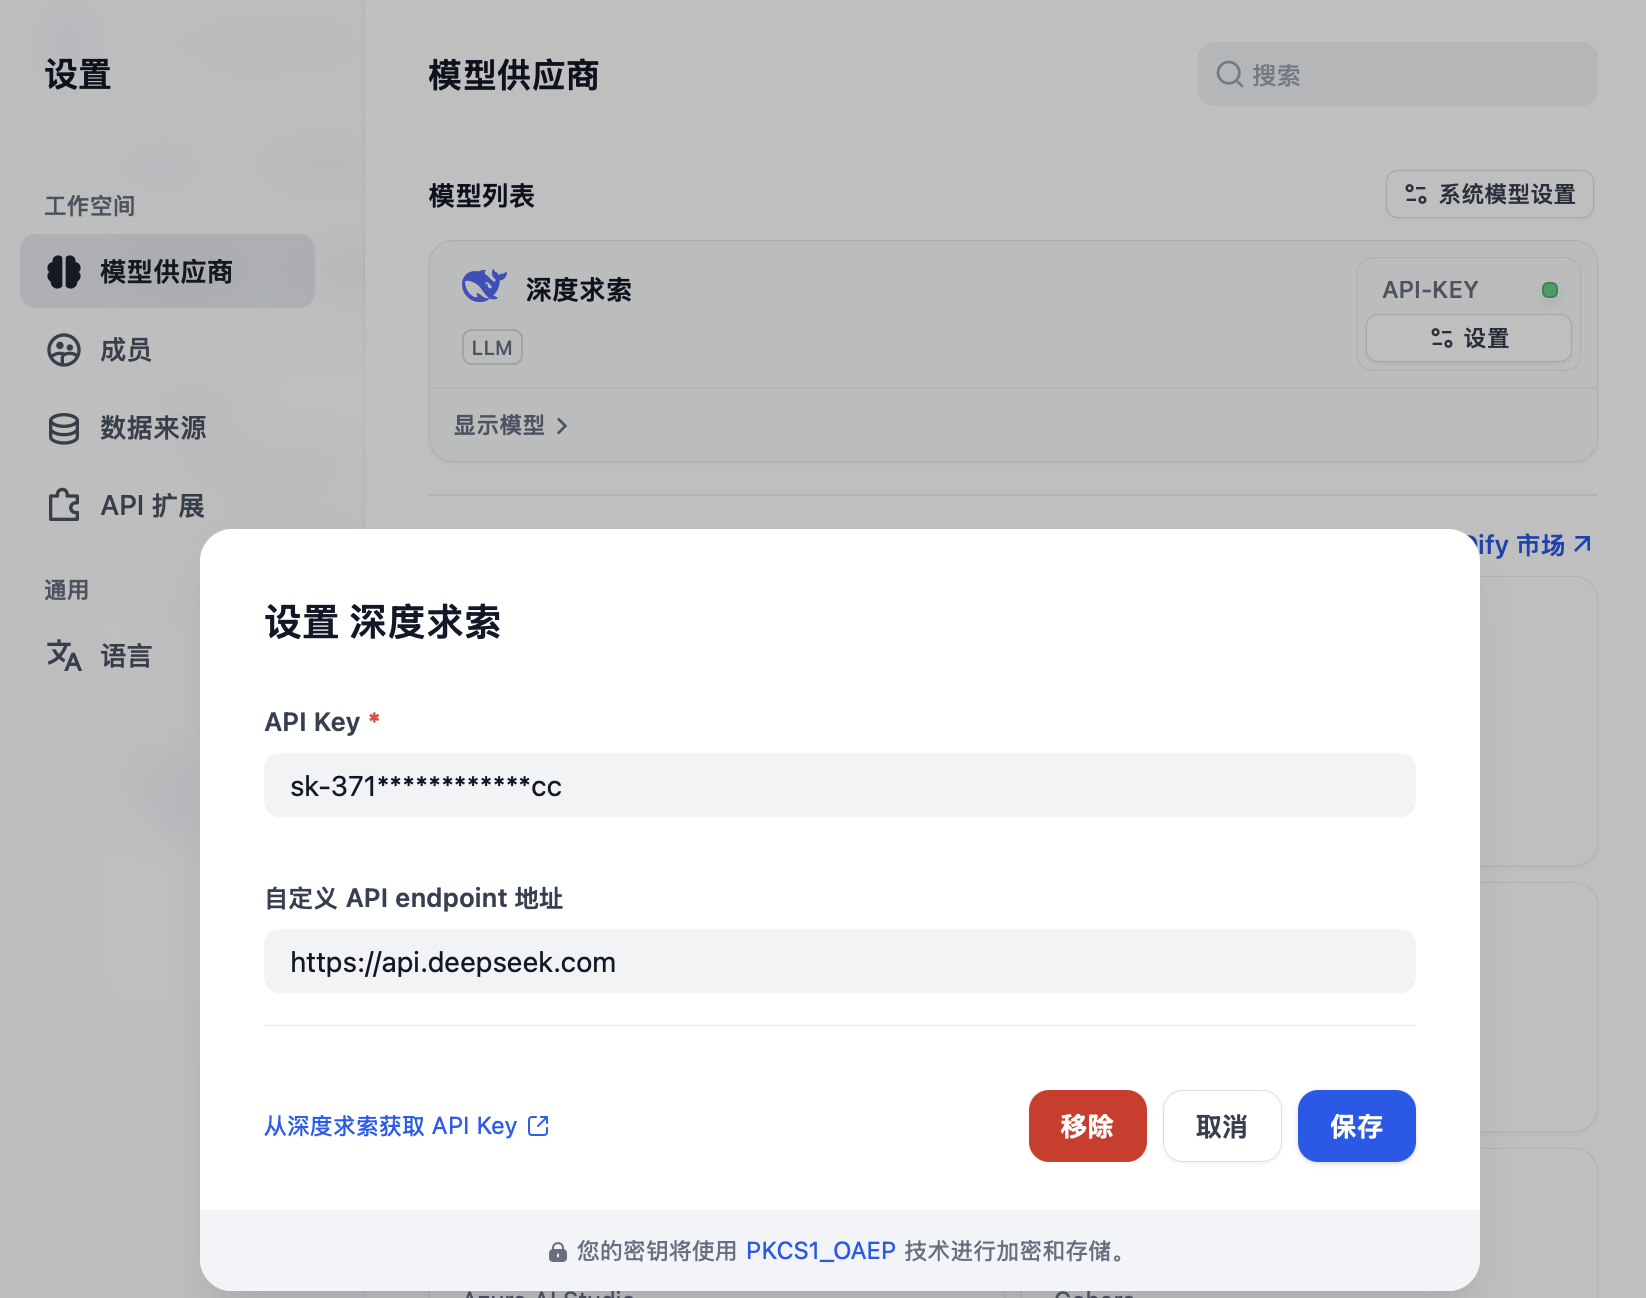Click the 成员 members face icon
The image size is (1646, 1298).
tap(64, 350)
